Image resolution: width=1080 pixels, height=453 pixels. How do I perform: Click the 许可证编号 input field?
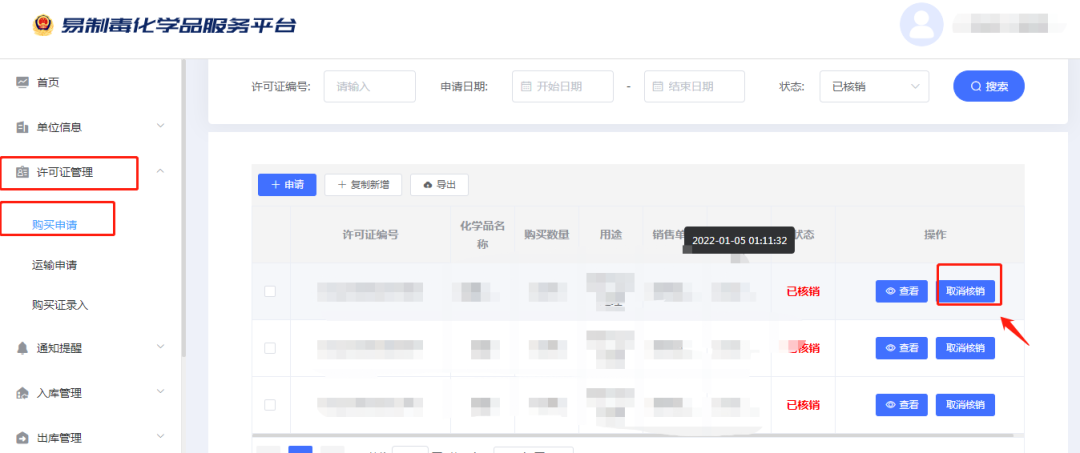coord(369,87)
